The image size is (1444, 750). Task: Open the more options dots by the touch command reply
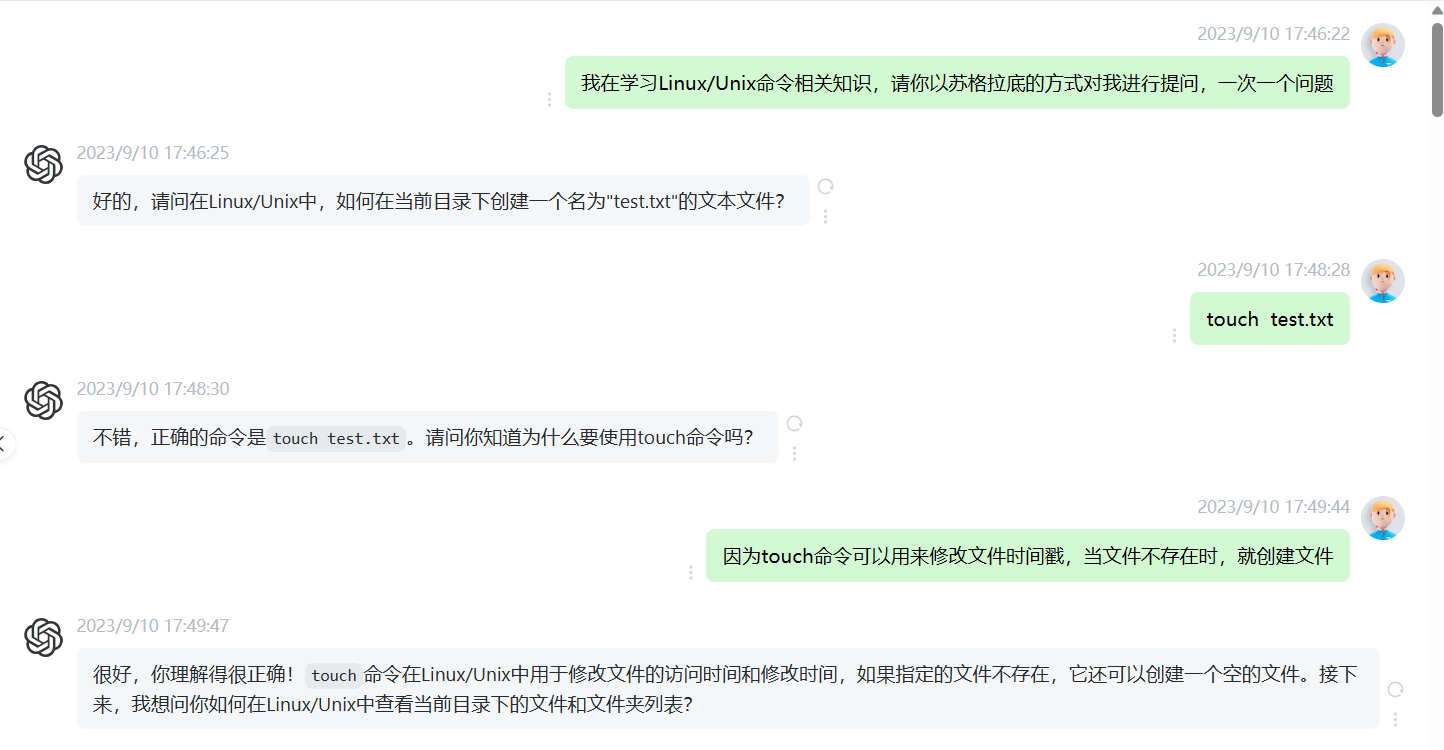tap(794, 453)
